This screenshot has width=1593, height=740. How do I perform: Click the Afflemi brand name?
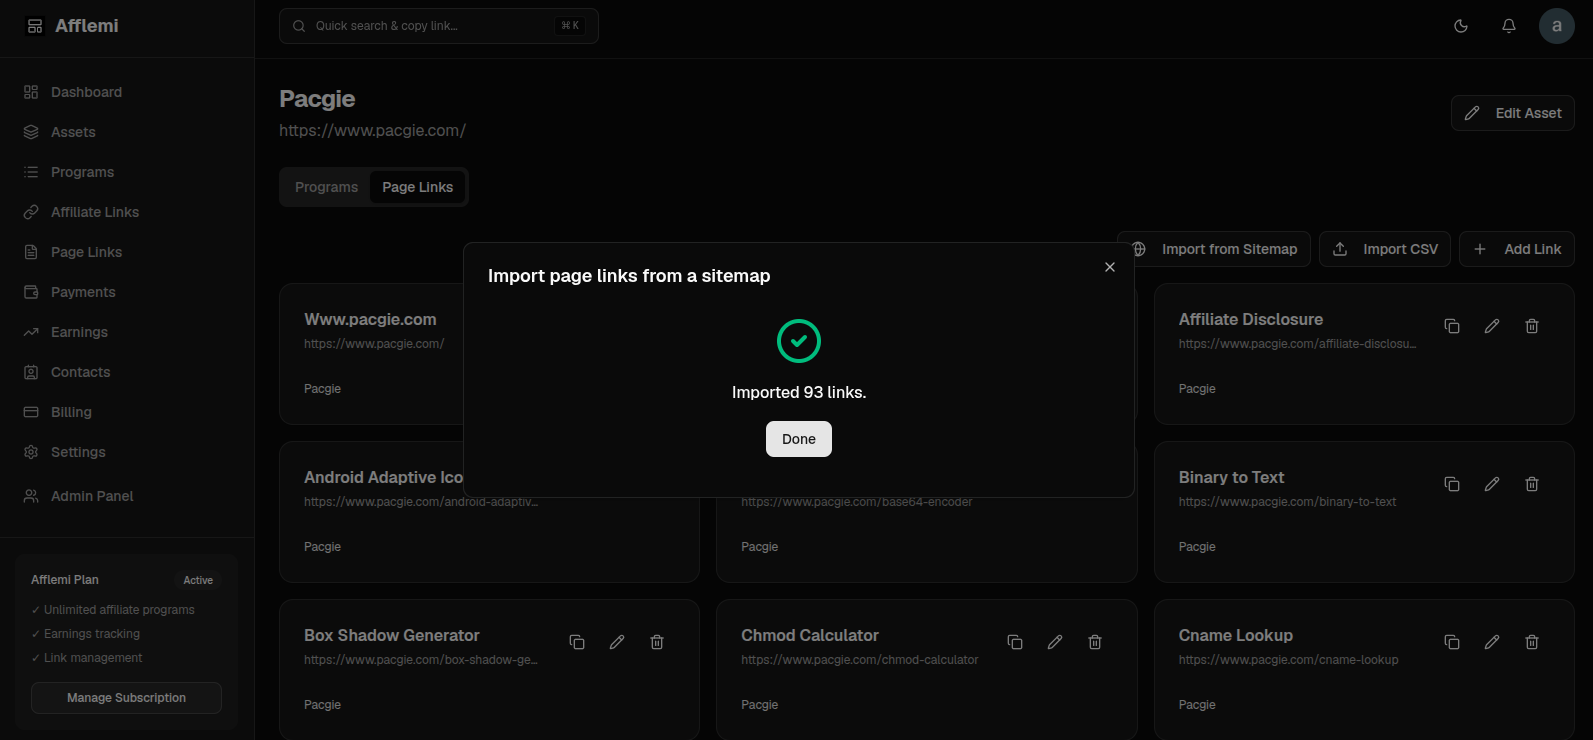tap(87, 26)
